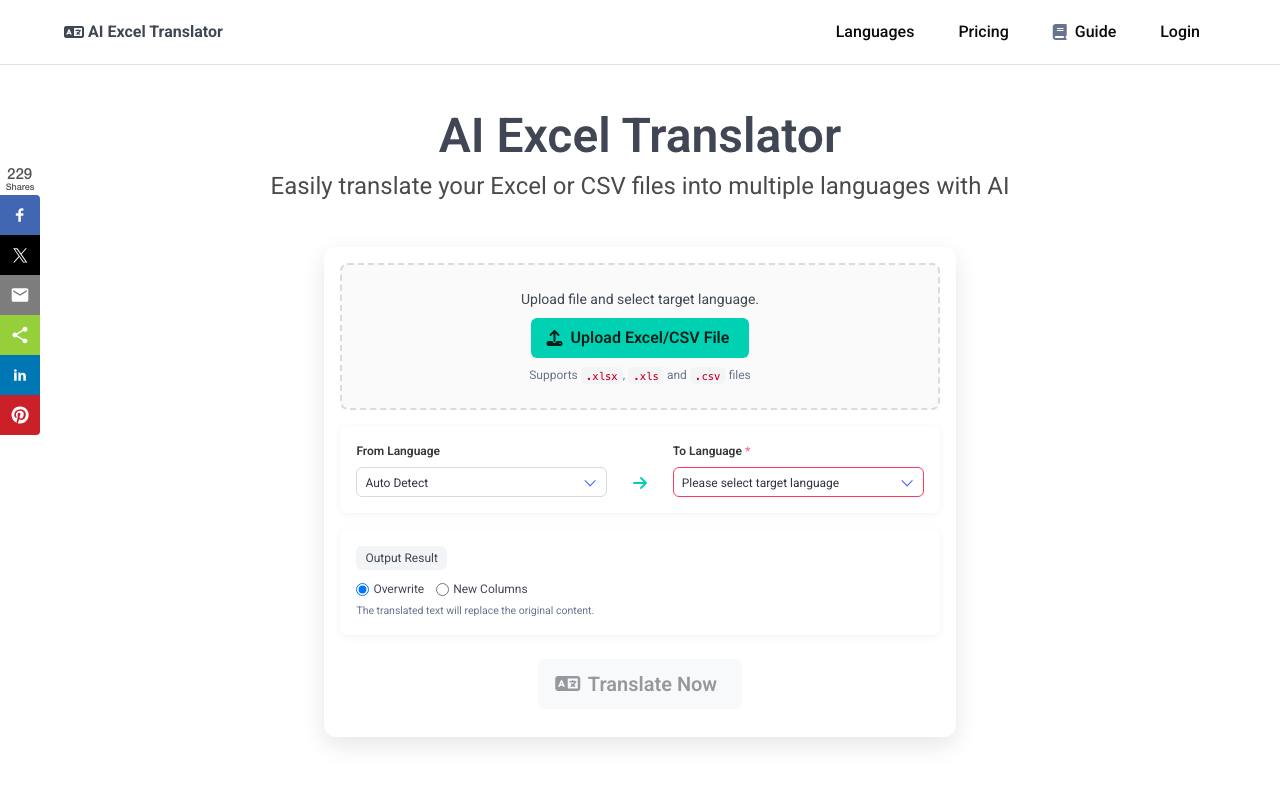Share on X (Twitter) icon
Screen dimensions: 1280x800
20,255
